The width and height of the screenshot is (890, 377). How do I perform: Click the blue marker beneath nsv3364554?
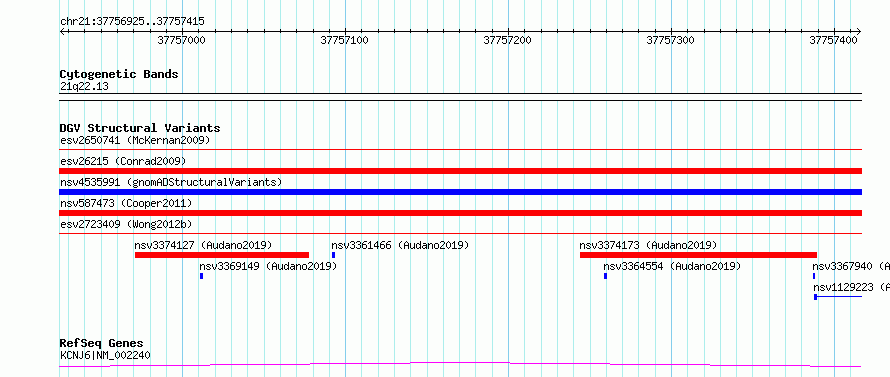coord(605,276)
